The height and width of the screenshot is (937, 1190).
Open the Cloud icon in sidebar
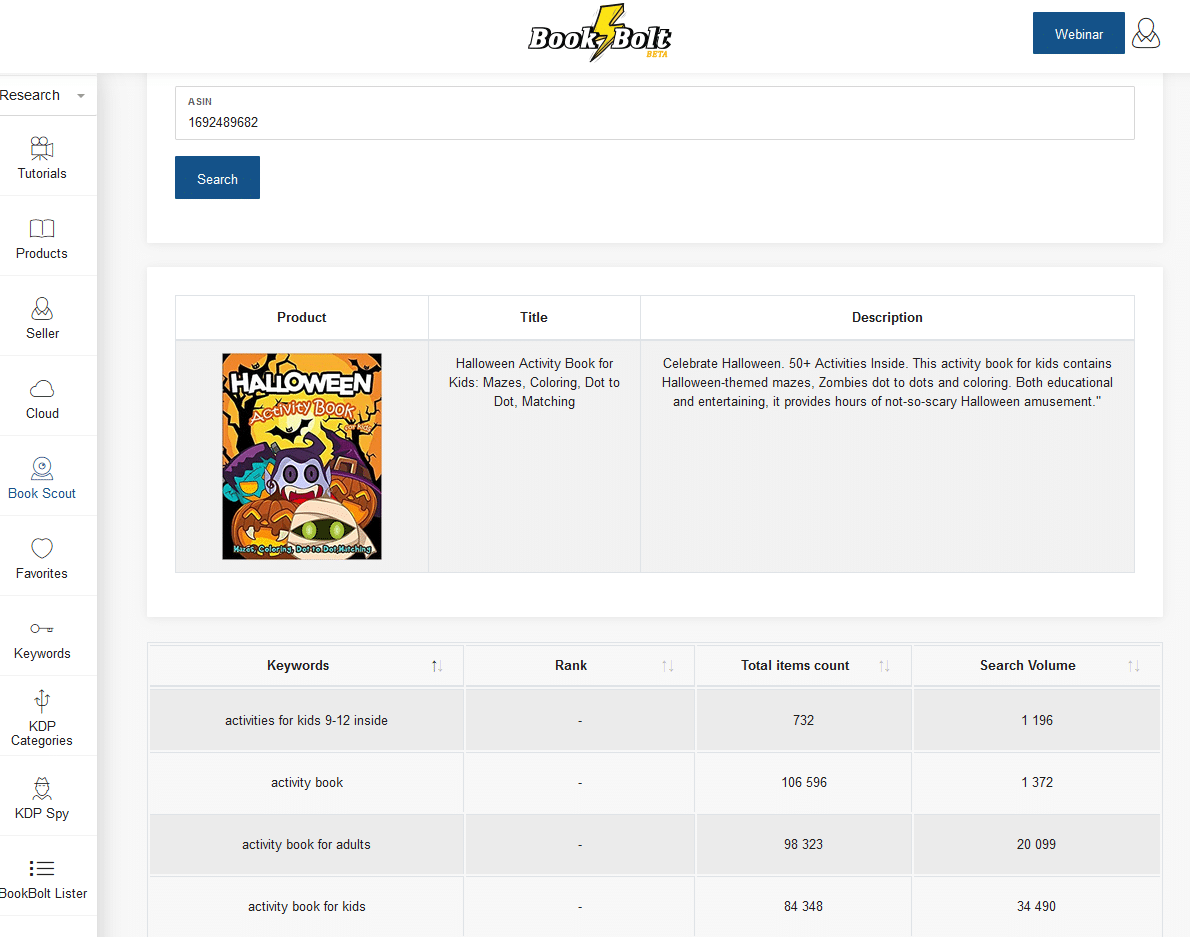click(x=42, y=389)
